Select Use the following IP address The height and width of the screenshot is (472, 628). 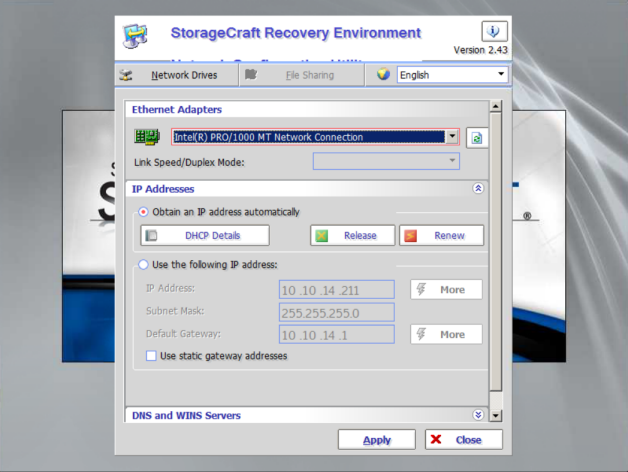143,265
